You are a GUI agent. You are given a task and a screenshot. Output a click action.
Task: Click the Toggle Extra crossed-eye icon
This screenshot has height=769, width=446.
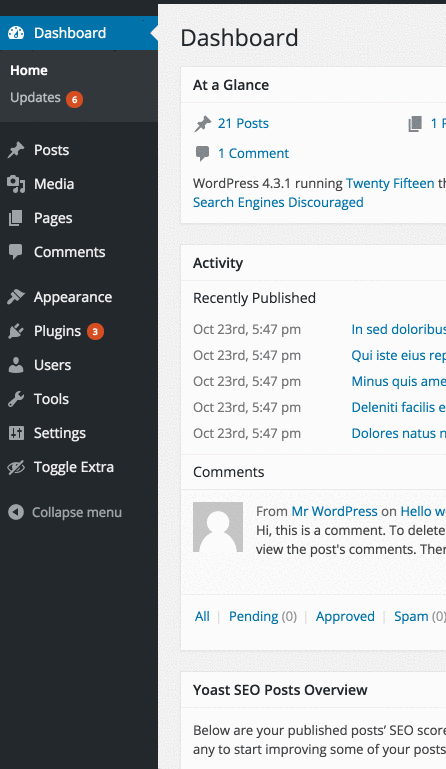(16, 467)
